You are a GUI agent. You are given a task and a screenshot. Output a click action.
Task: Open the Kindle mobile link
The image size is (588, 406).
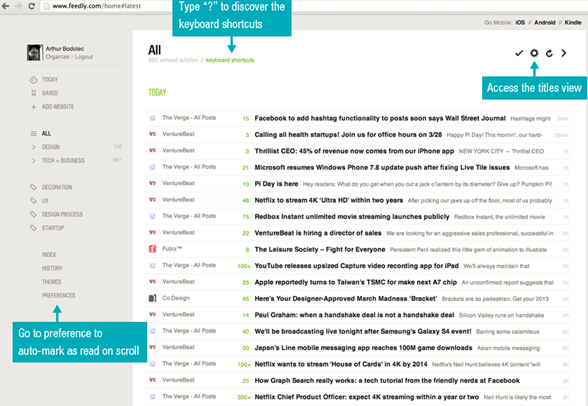573,22
